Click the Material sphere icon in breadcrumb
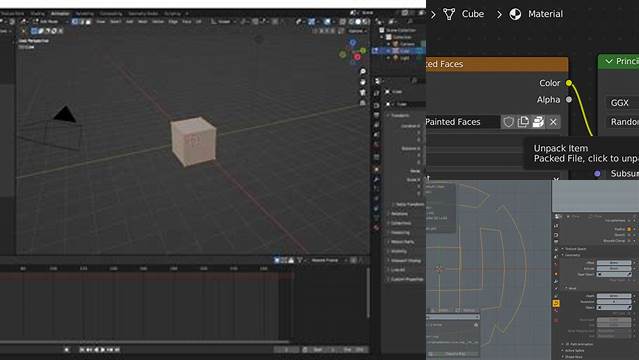 tap(515, 14)
